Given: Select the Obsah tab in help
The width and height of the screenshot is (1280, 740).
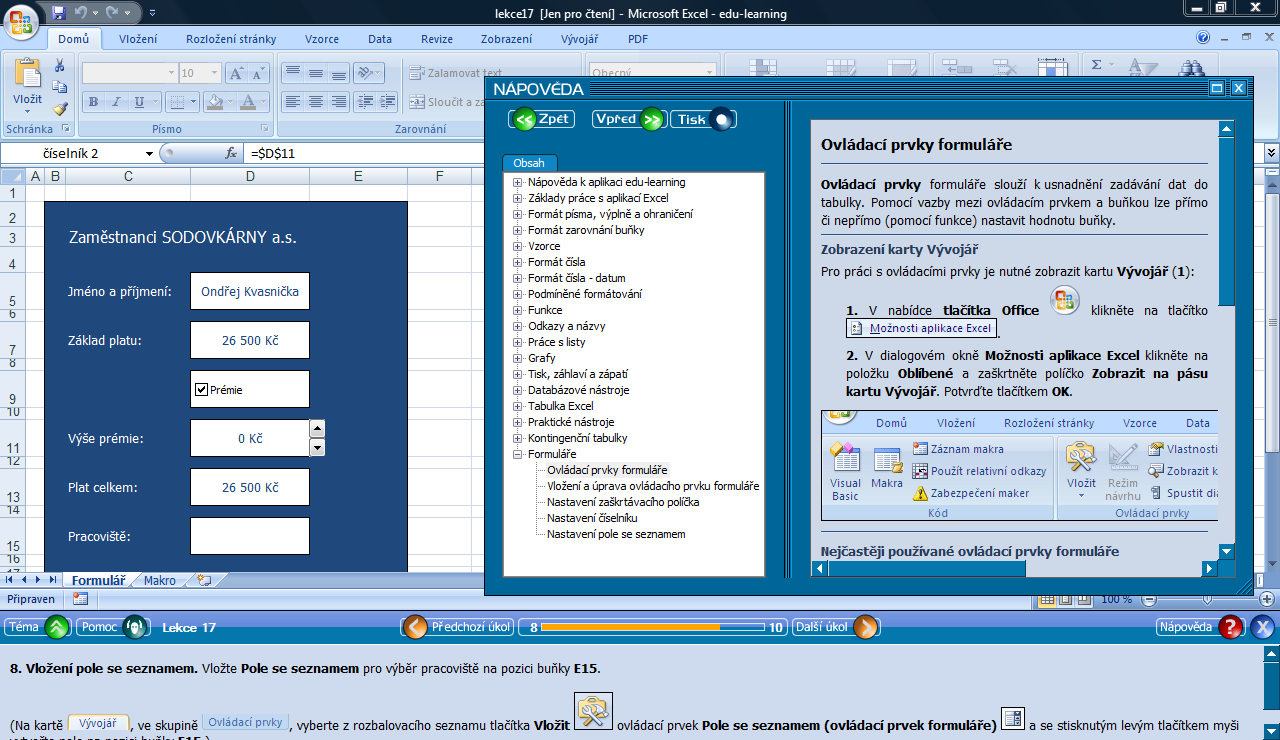Looking at the screenshot, I should 529,163.
